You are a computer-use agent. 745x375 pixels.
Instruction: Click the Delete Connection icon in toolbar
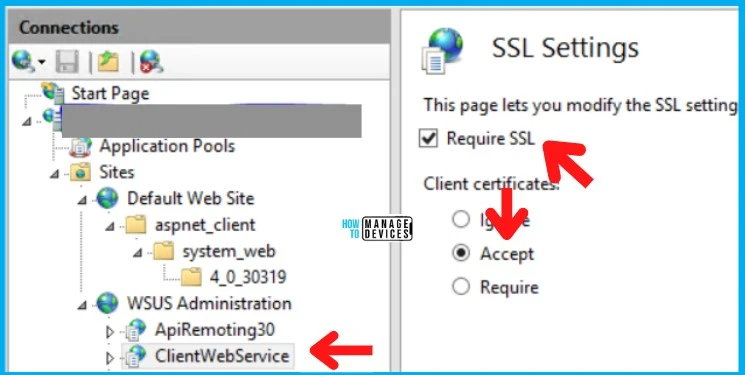[152, 62]
